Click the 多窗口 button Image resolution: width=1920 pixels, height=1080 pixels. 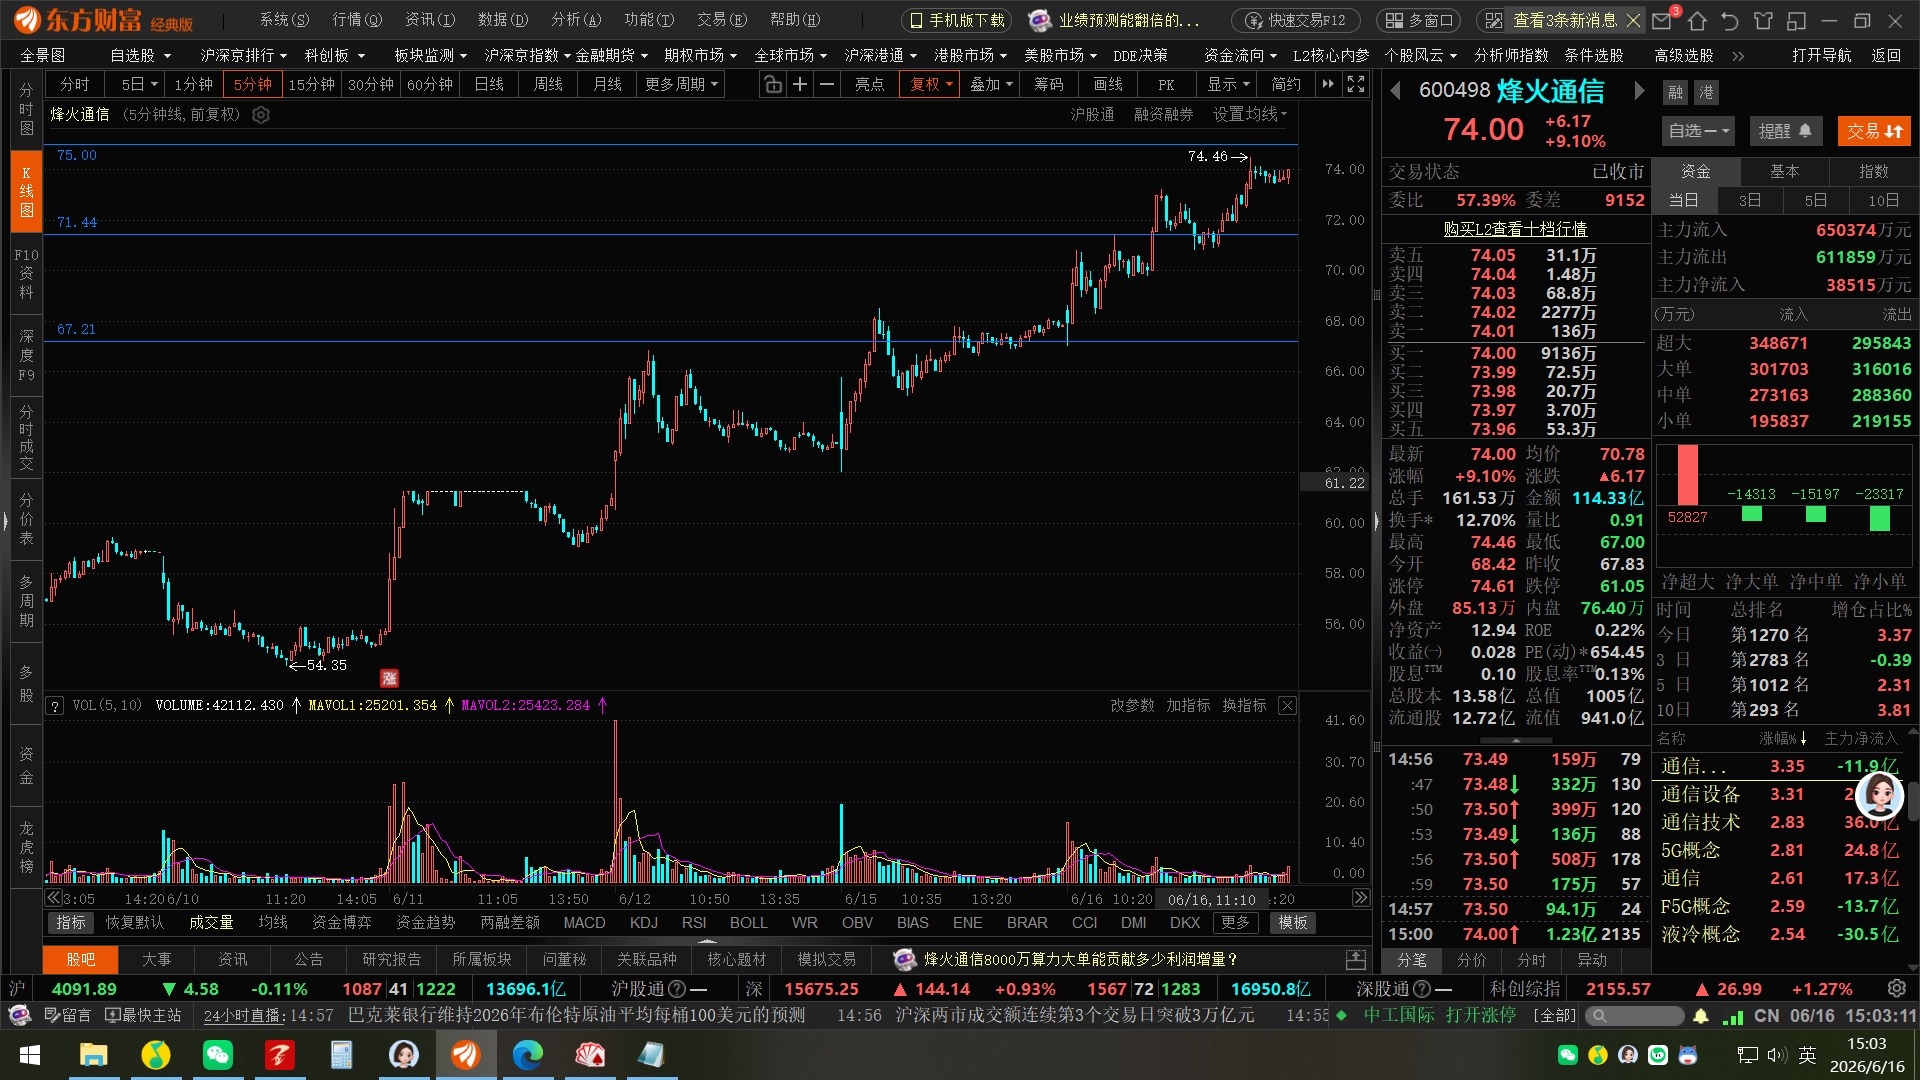tap(1419, 20)
